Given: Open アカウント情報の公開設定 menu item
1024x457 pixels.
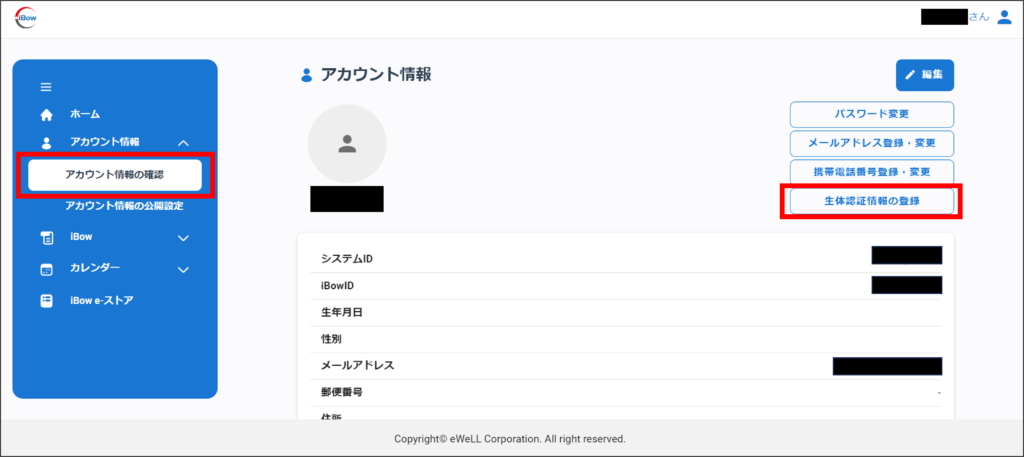Looking at the screenshot, I should pos(124,206).
